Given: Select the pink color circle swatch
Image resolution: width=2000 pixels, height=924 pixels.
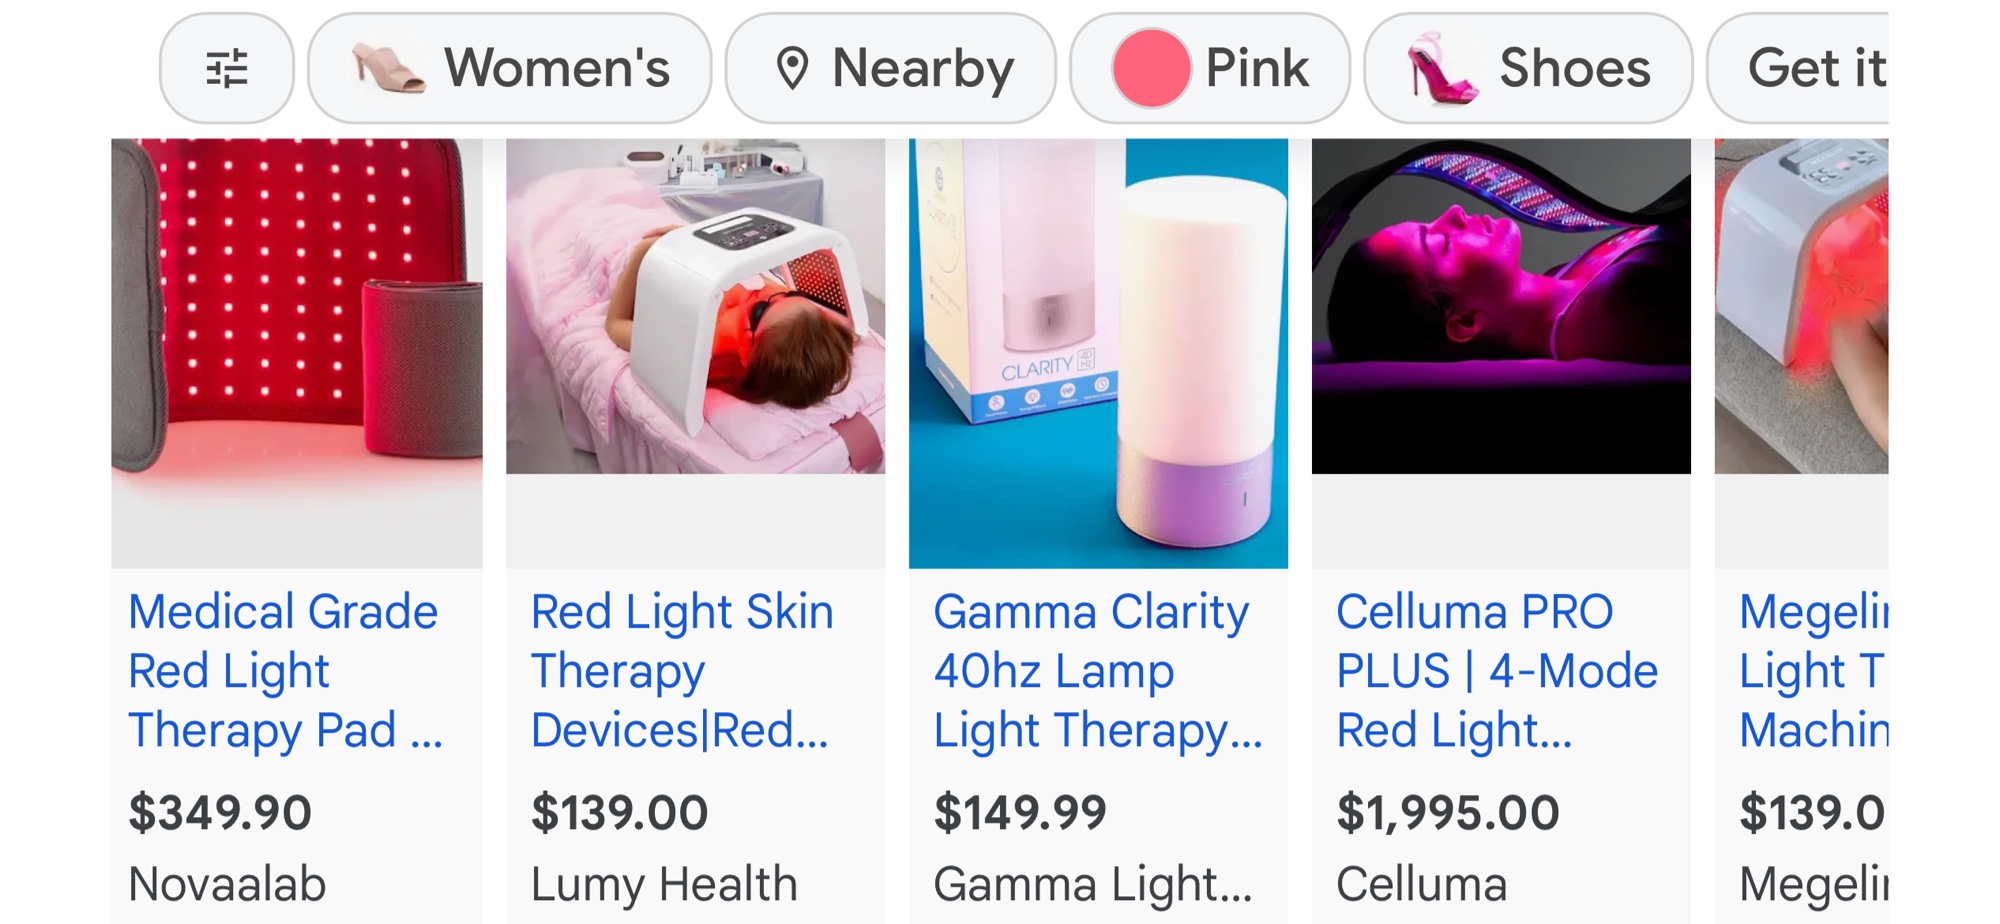Looking at the screenshot, I should pyautogui.click(x=1151, y=69).
